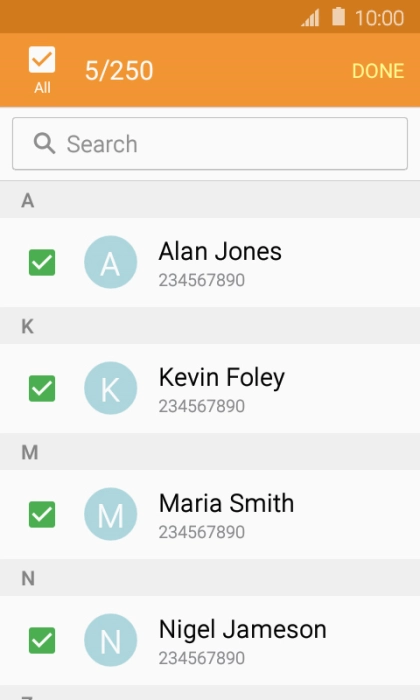Select the Alan Jones contact name

click(x=220, y=251)
